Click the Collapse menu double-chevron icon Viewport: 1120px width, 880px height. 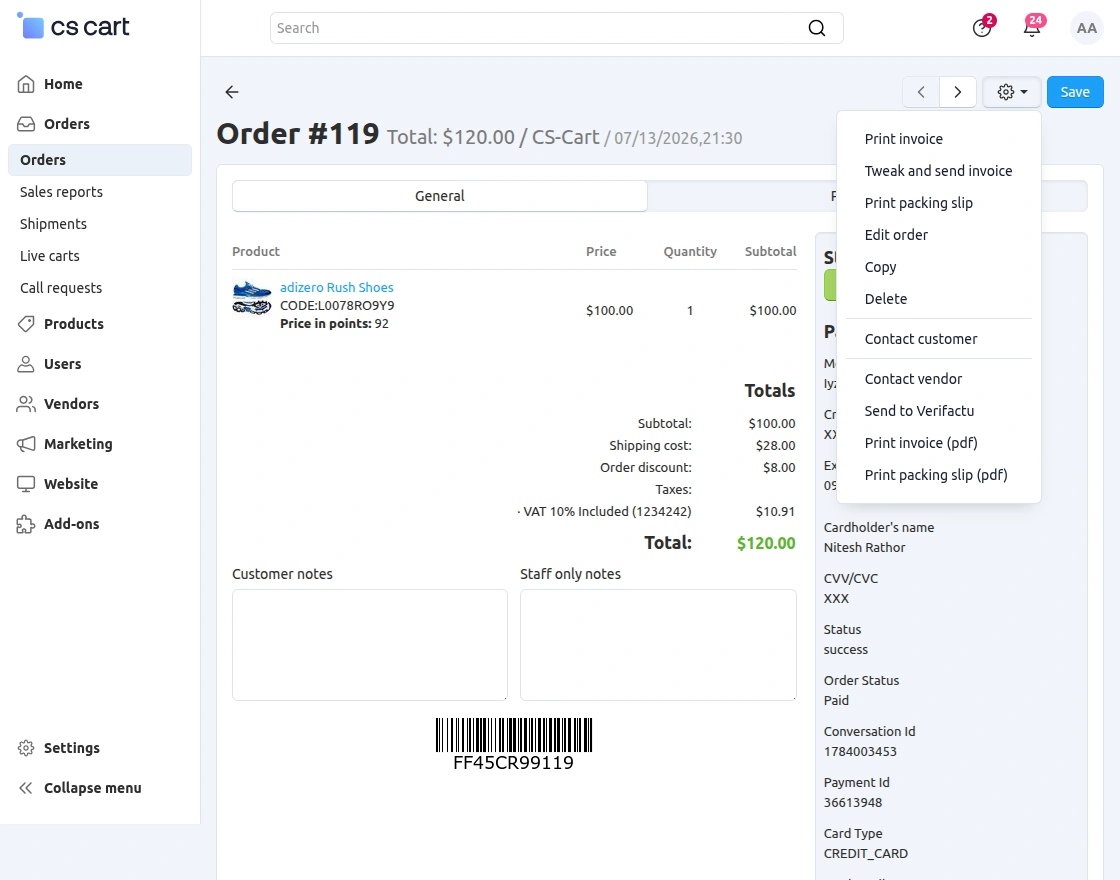[x=26, y=789]
